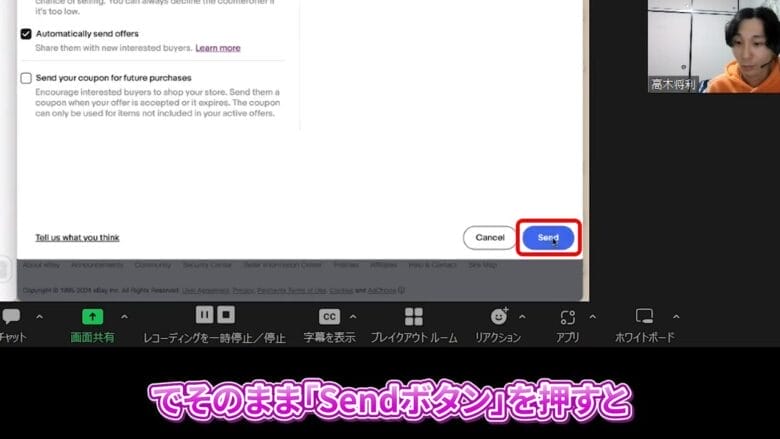The image size is (780, 439).
Task: Select the participant video thumbnail
Action: 714,46
